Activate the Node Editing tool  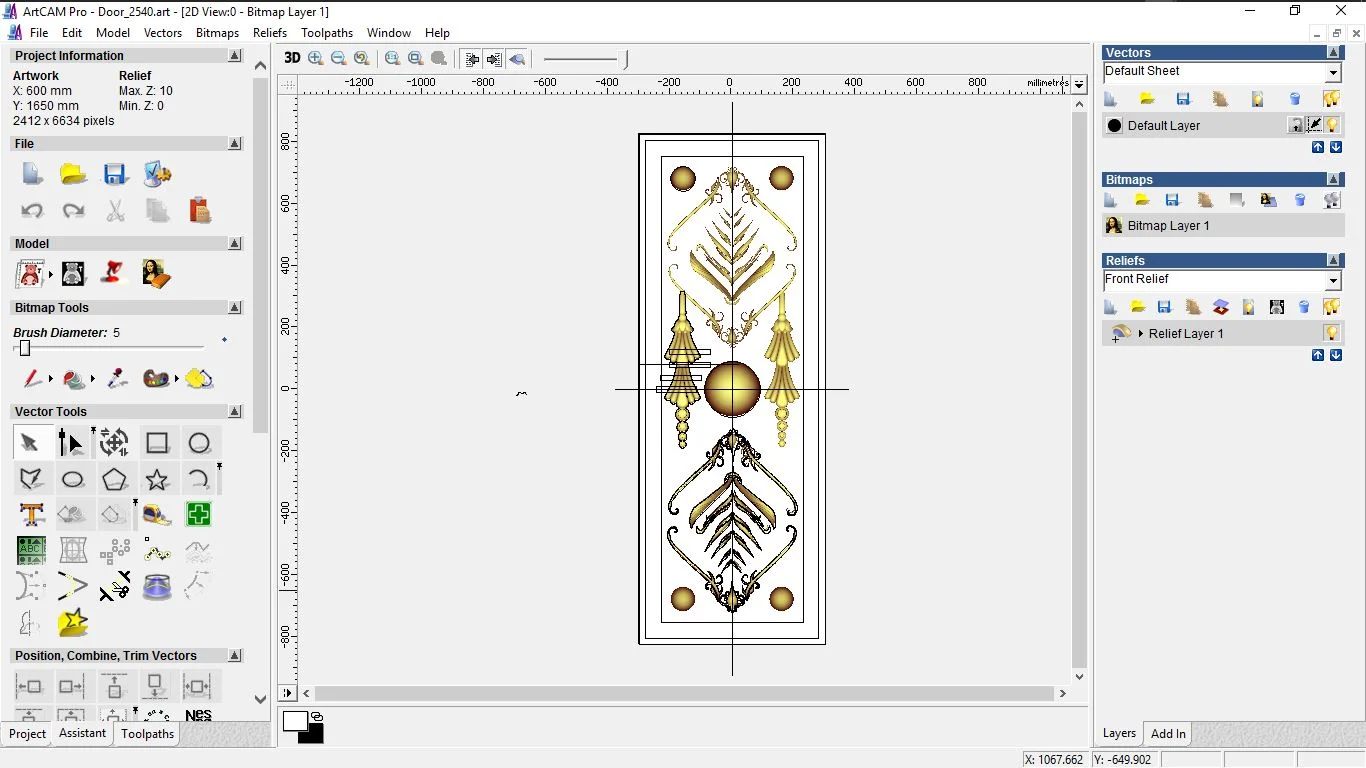pos(71,443)
